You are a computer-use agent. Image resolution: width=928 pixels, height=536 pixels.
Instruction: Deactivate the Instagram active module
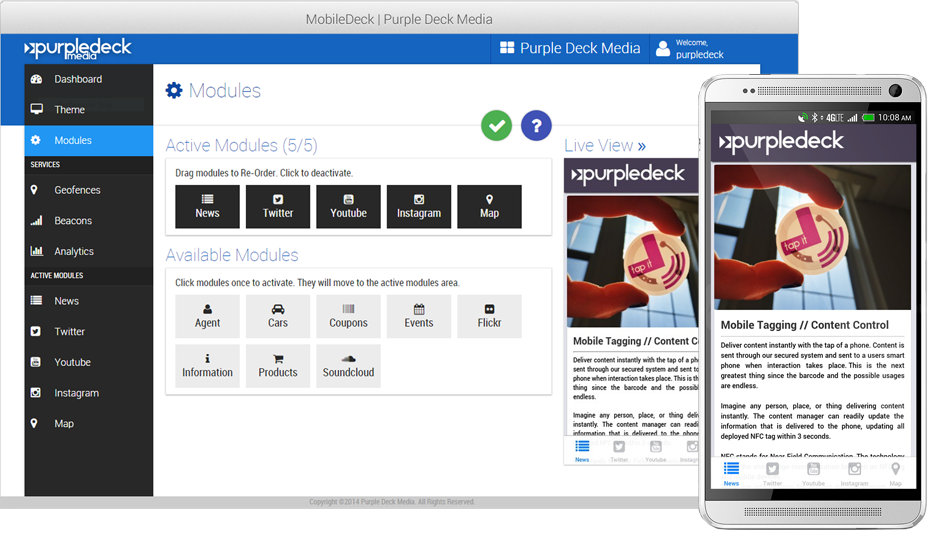coord(418,206)
